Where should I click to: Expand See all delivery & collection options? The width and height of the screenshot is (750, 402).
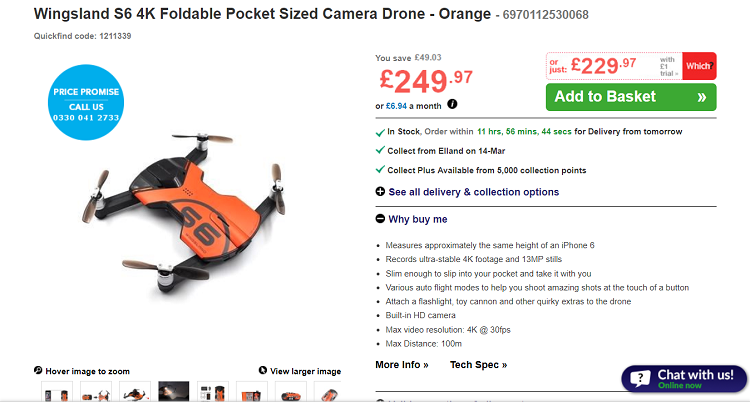[x=473, y=192]
